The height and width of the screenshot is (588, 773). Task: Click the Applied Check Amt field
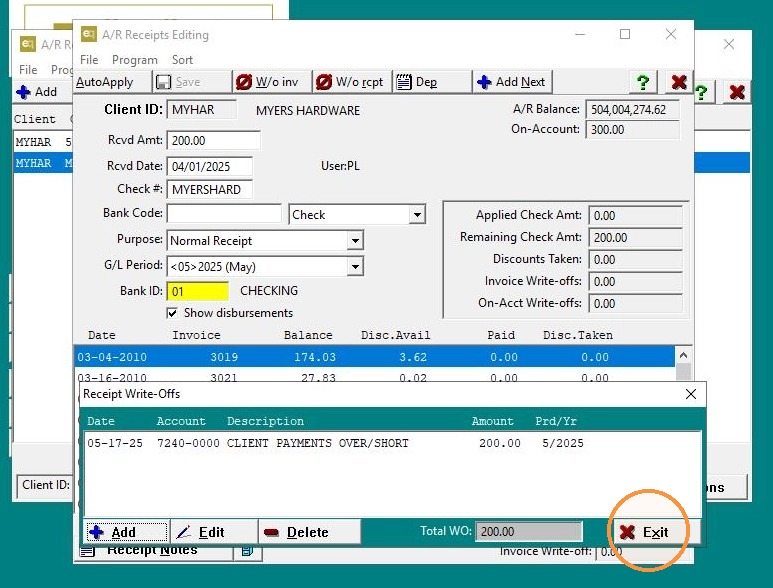pos(635,215)
